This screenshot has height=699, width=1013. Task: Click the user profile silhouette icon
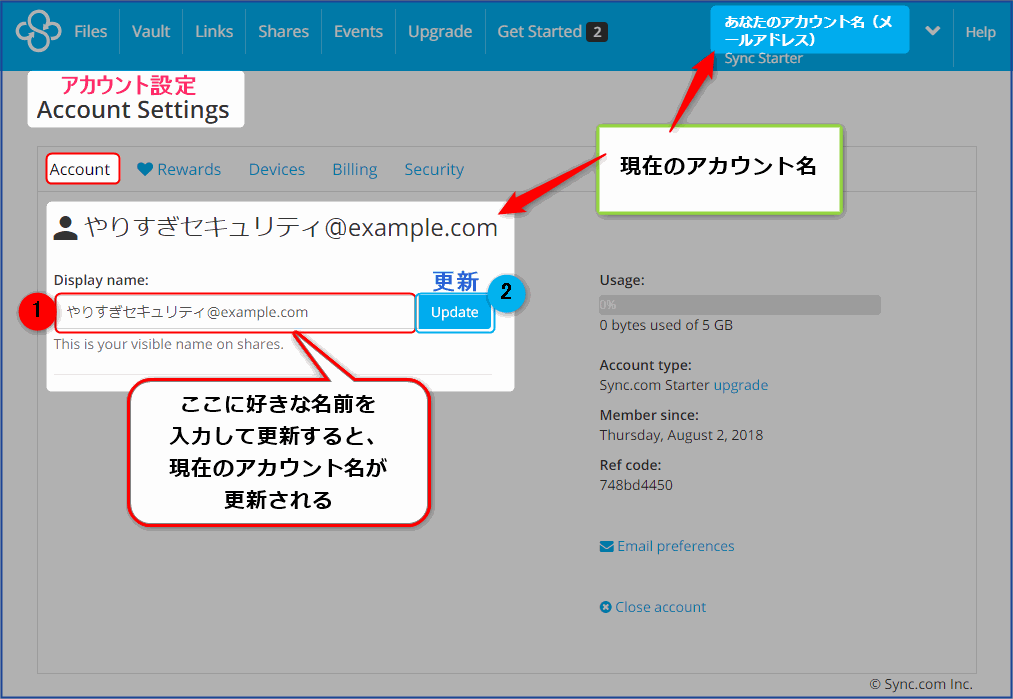click(65, 227)
